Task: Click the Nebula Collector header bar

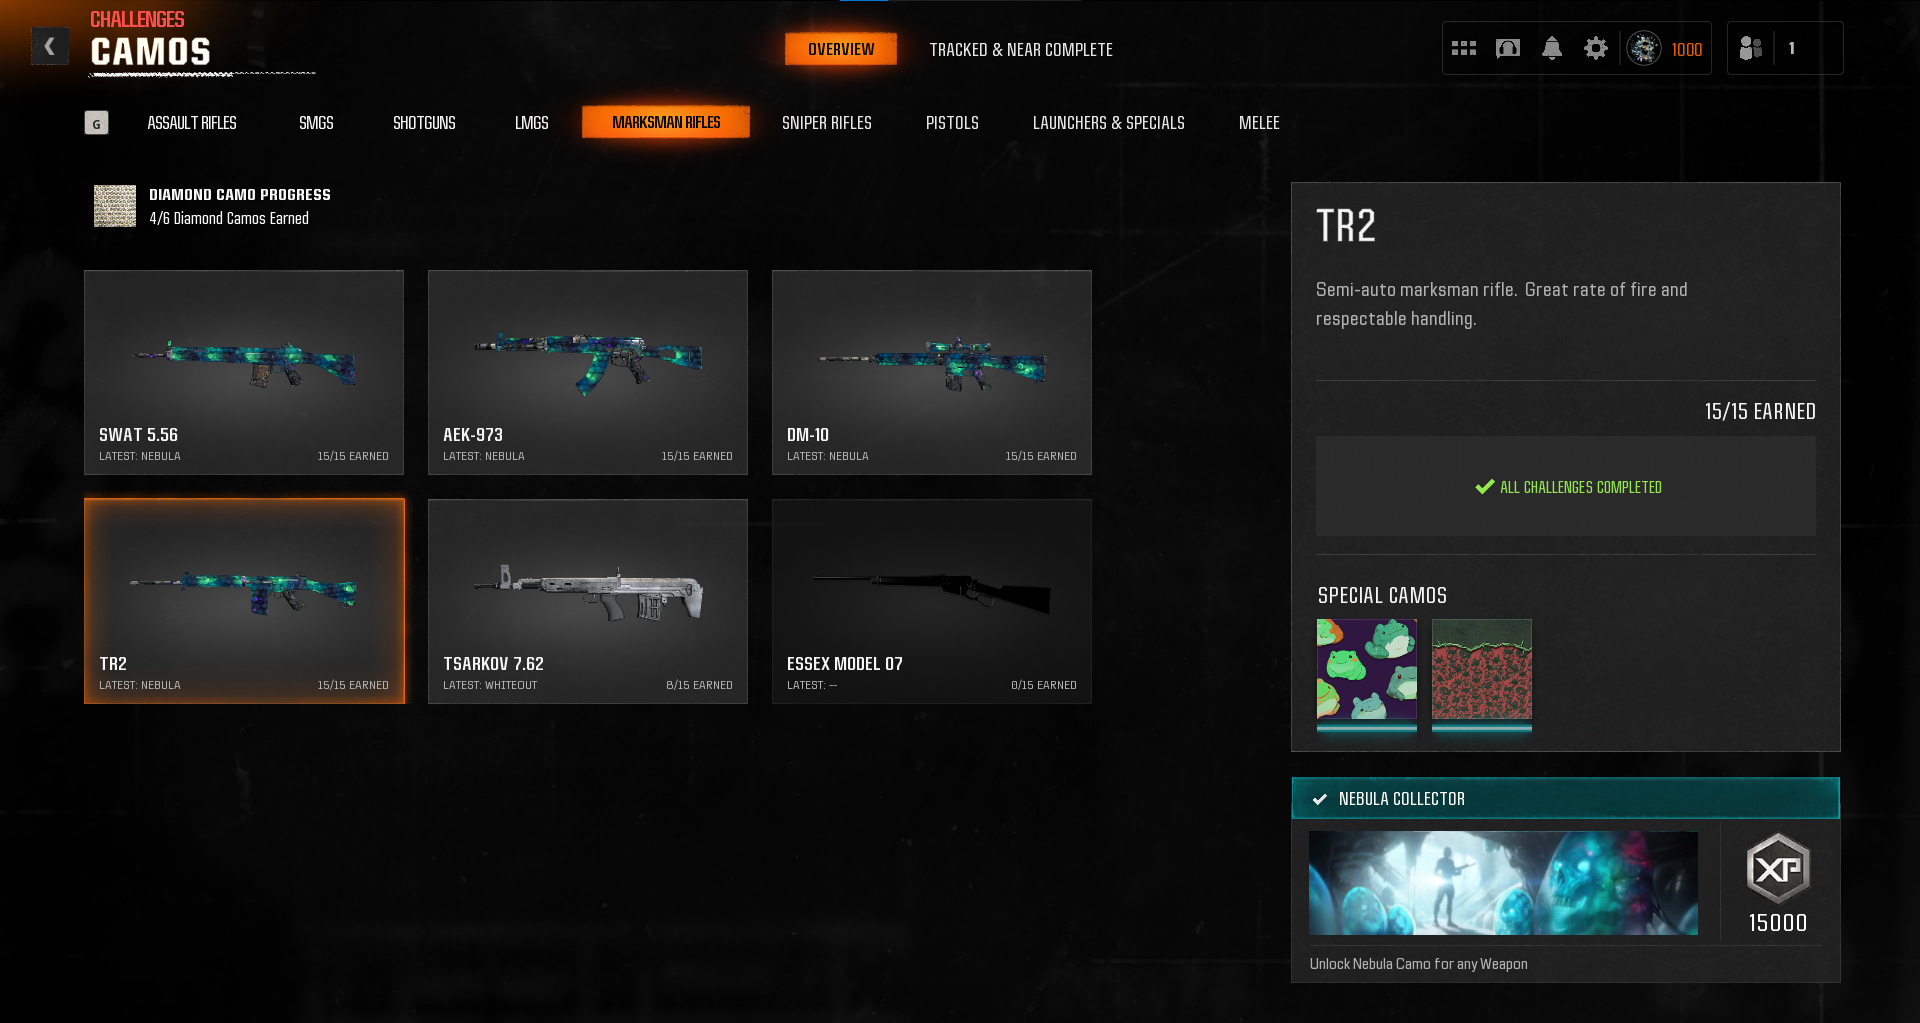Action: [x=1566, y=798]
